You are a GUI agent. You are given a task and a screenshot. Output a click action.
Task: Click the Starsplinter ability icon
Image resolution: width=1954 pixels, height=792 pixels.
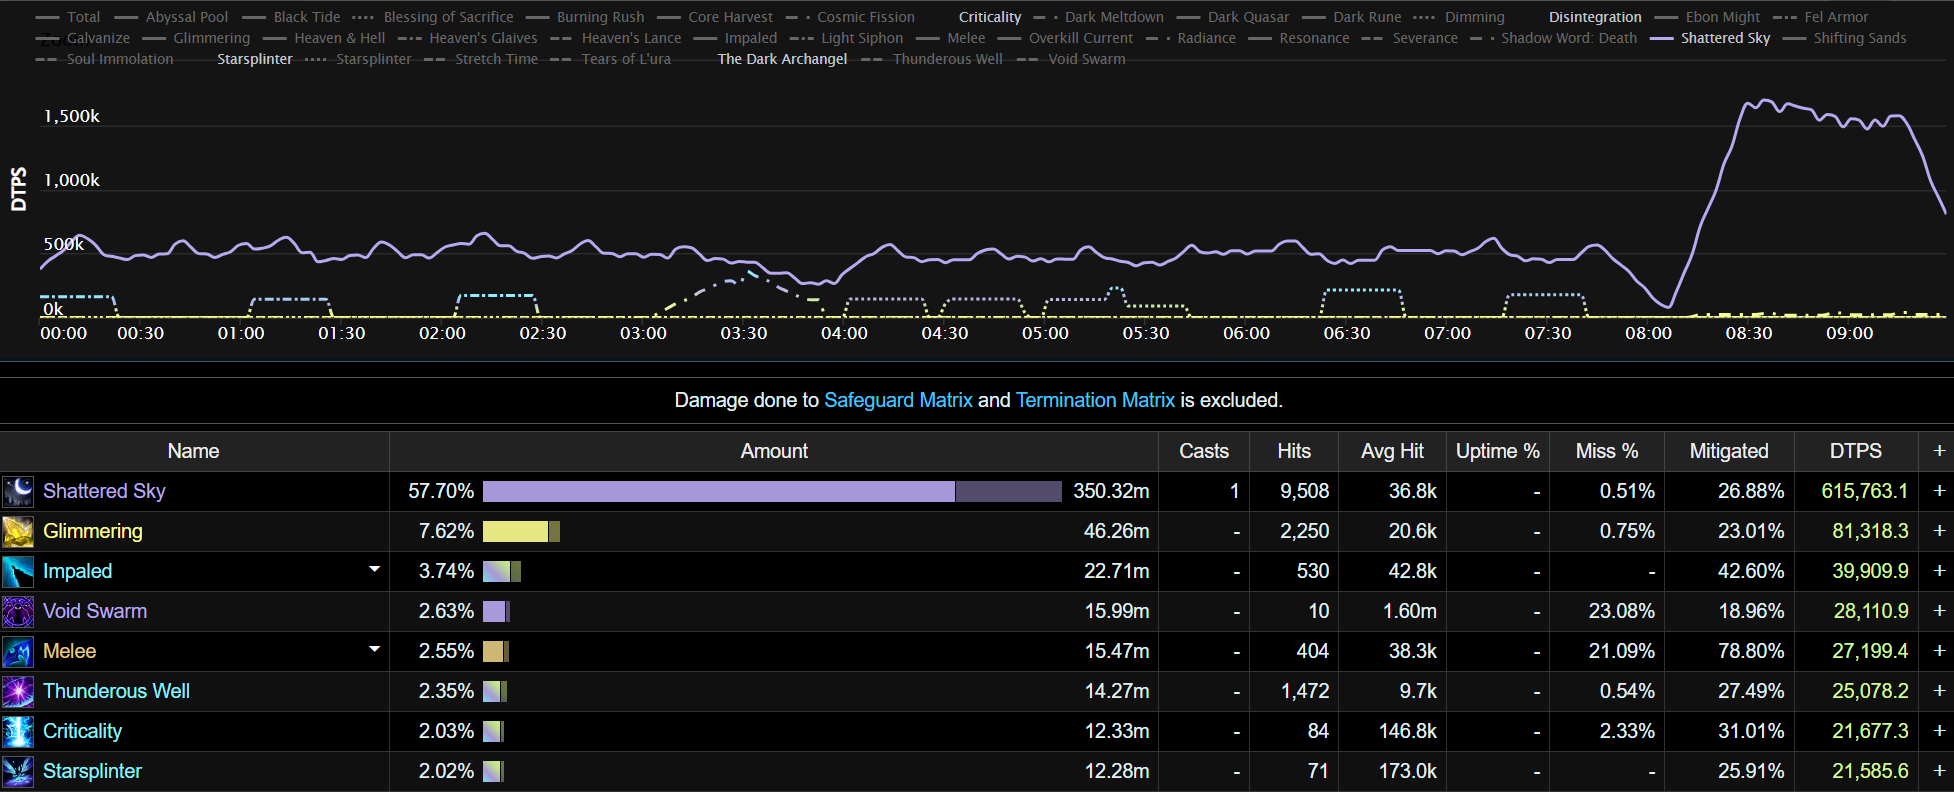(18, 771)
